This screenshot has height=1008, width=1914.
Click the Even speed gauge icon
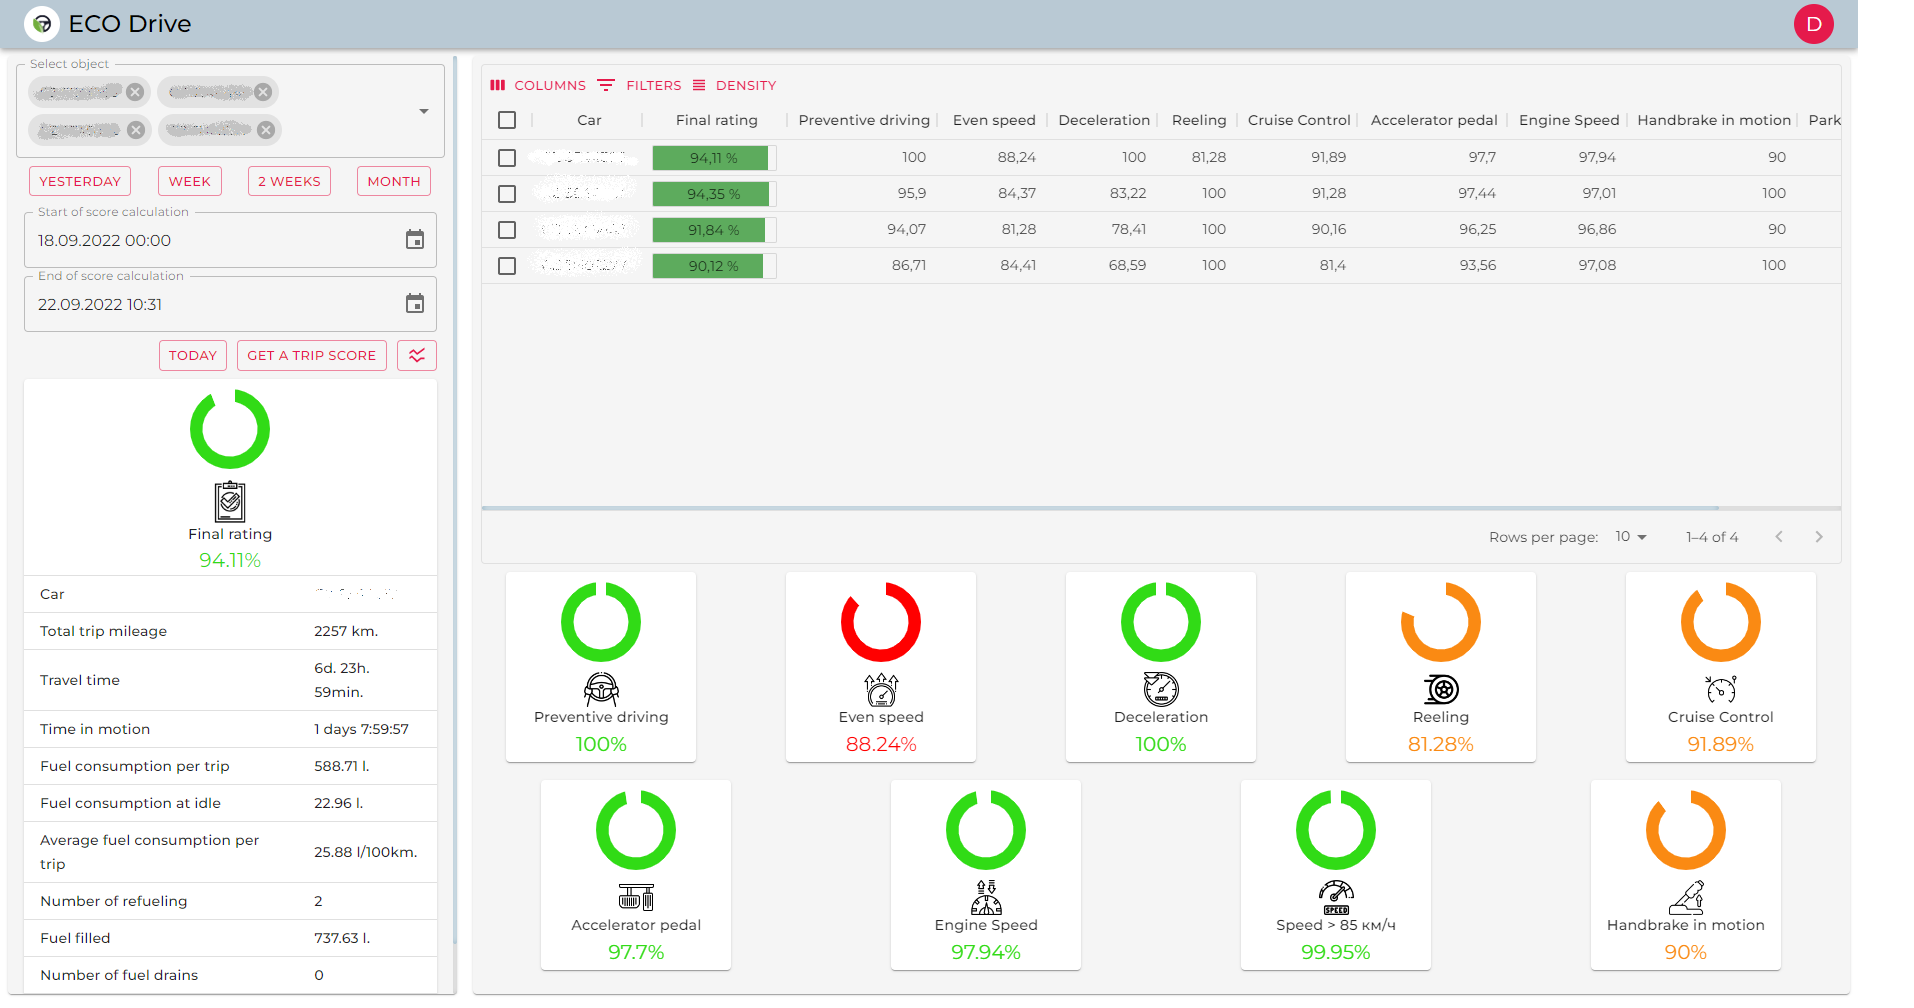pos(880,690)
